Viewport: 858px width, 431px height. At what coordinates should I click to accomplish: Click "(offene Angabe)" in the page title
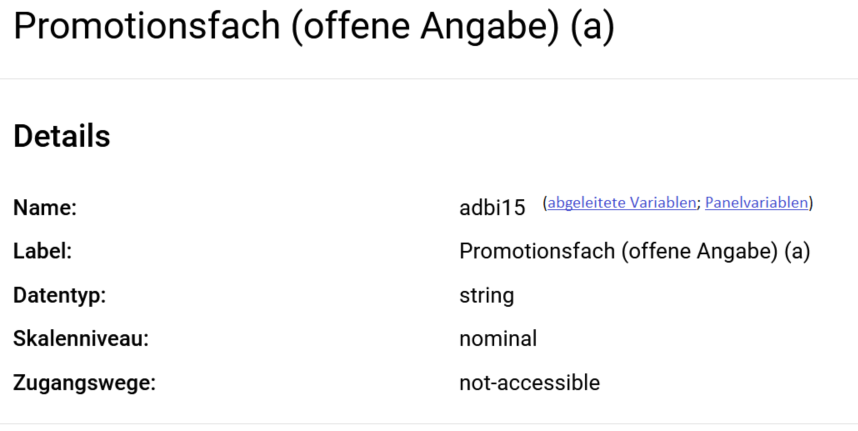425,26
